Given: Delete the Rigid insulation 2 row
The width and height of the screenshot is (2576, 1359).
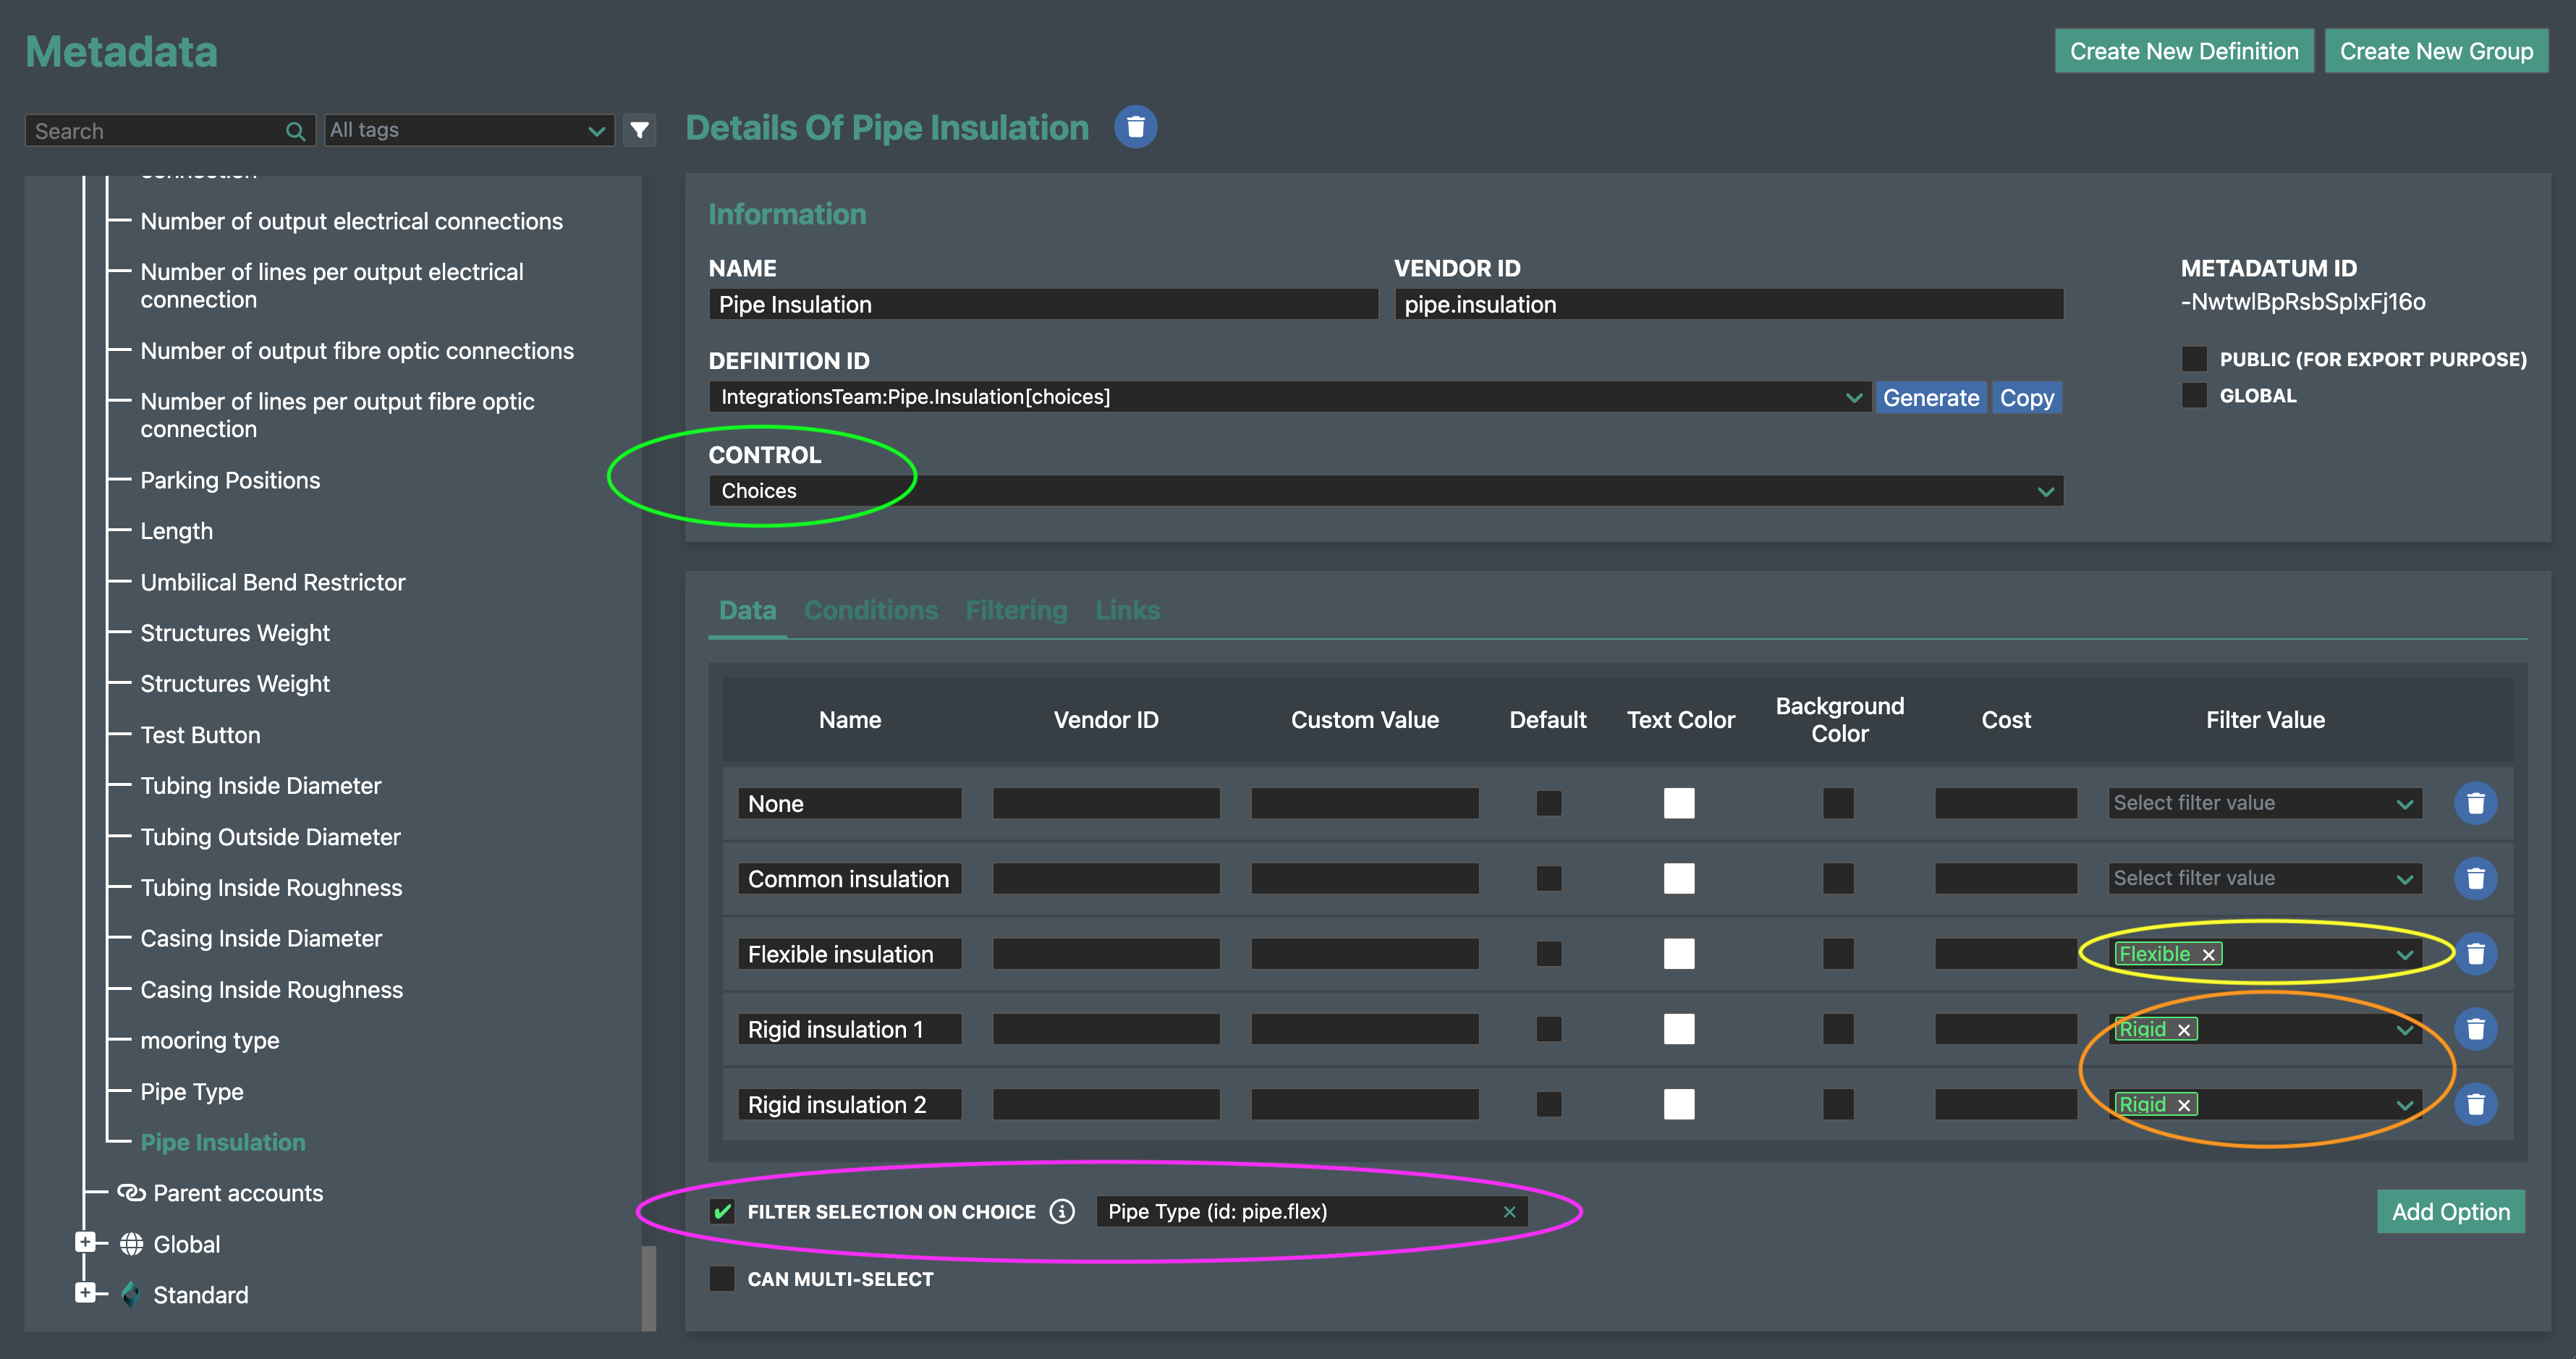Looking at the screenshot, I should pyautogui.click(x=2475, y=1104).
